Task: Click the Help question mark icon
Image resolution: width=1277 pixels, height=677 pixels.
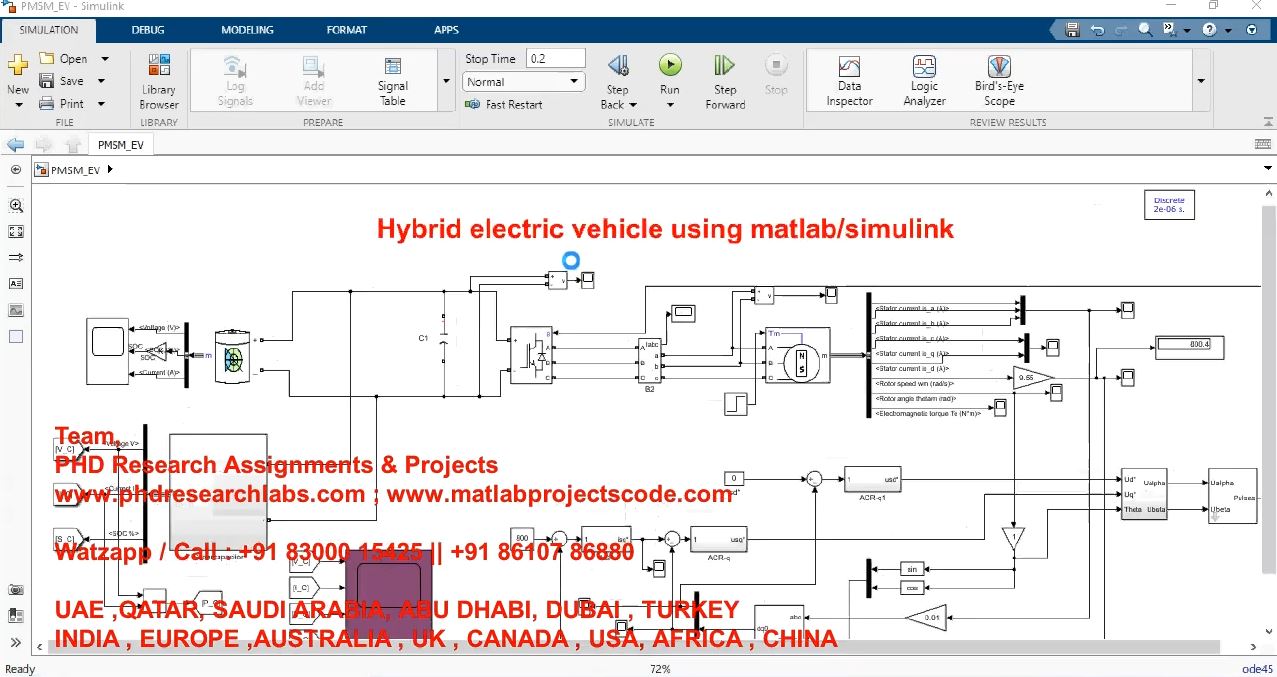Action: [x=1211, y=30]
